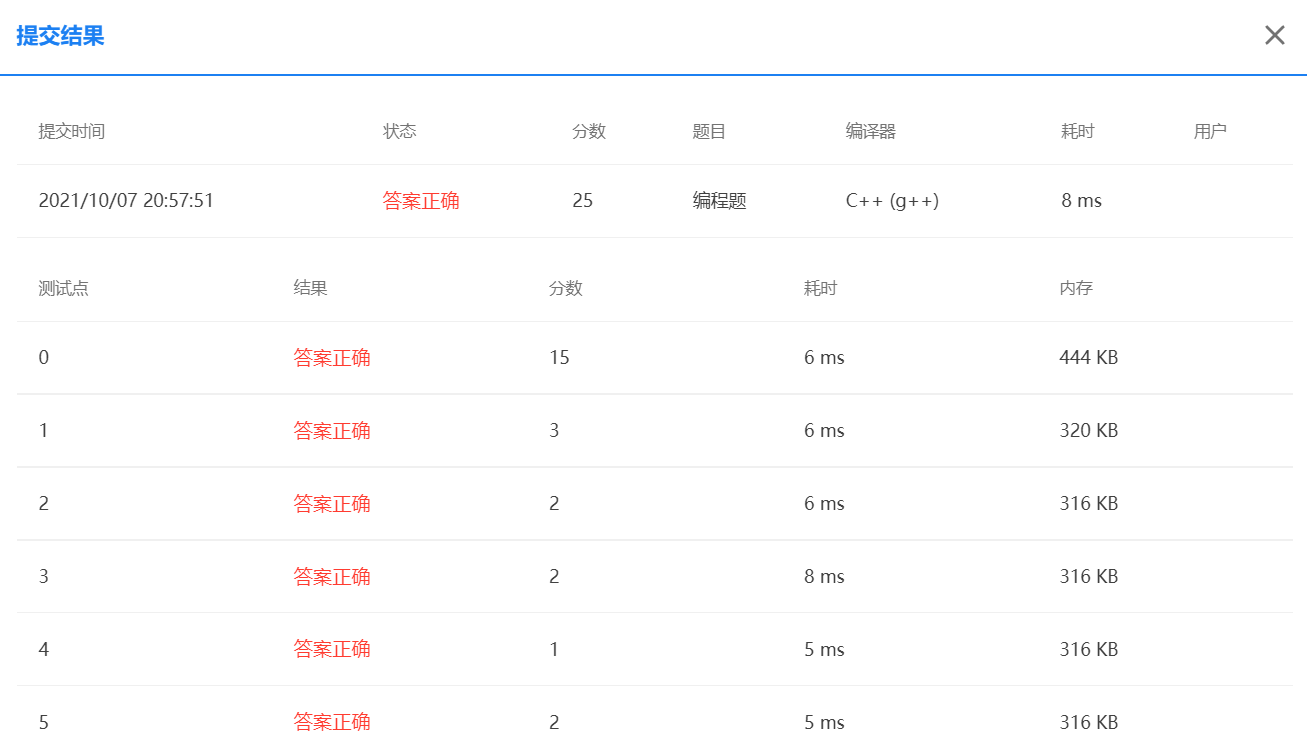This screenshot has width=1307, height=751.
Task: Click 答案正确 result for test point 5
Action: coord(332,722)
